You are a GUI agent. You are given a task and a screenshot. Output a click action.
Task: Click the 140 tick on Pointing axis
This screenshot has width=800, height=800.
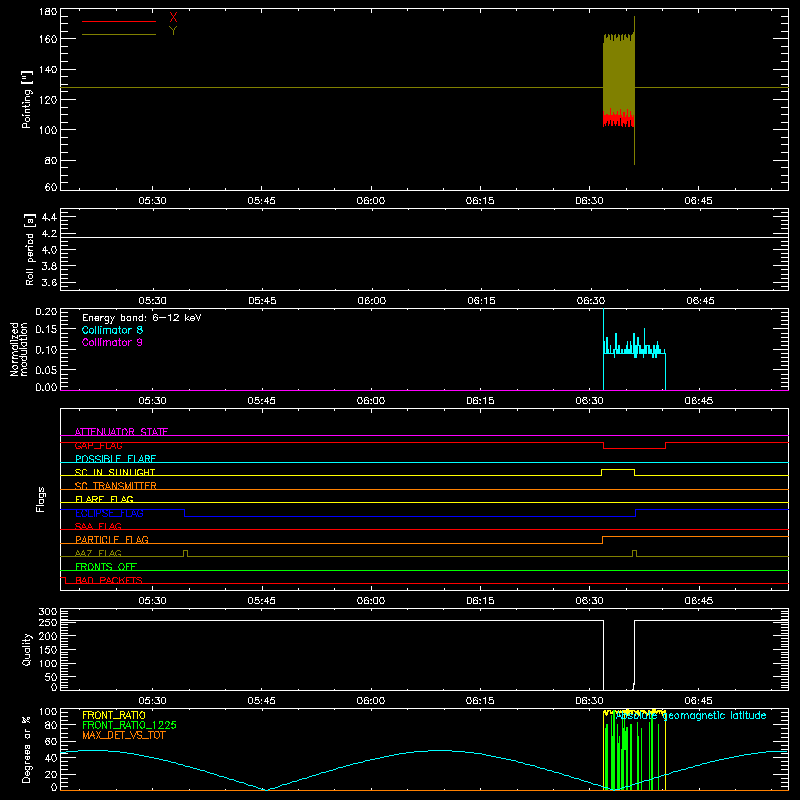coord(48,69)
